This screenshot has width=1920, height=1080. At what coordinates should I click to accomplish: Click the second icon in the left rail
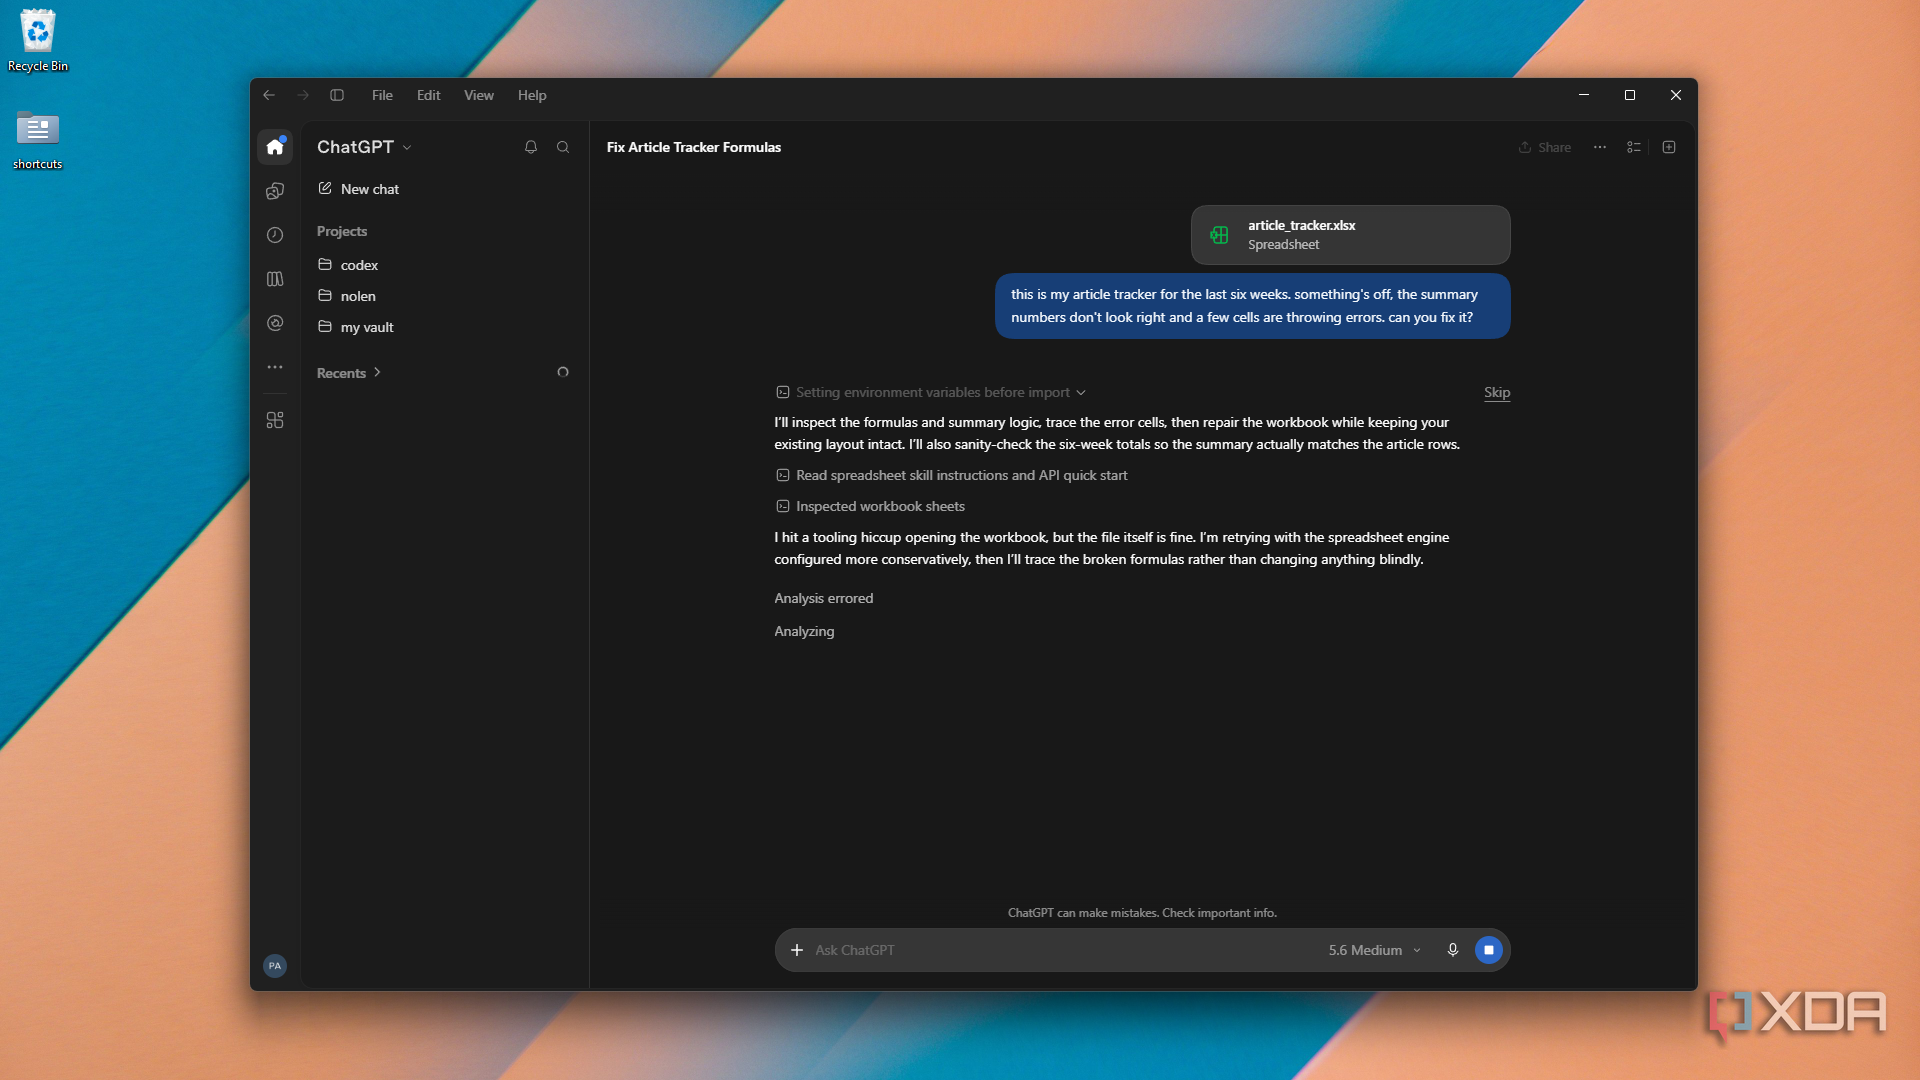(275, 191)
